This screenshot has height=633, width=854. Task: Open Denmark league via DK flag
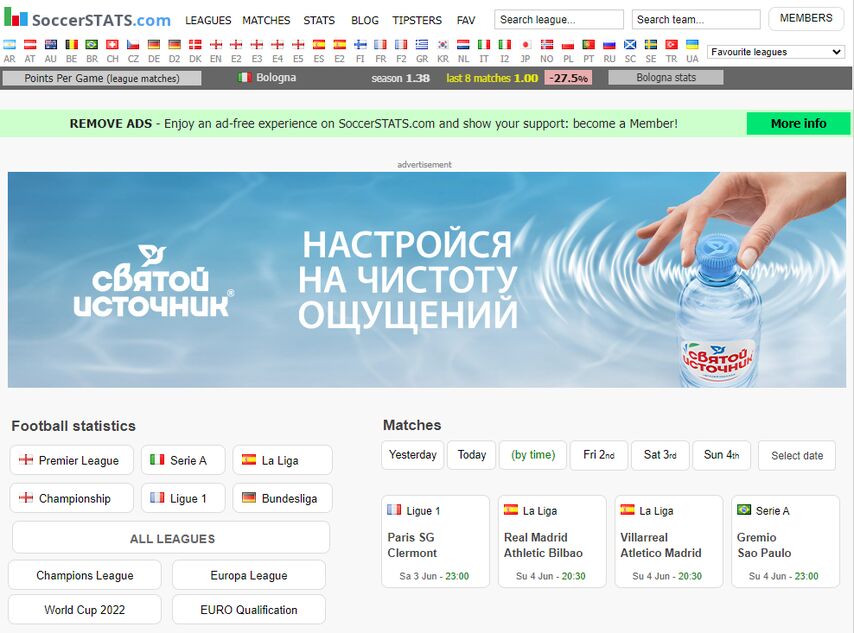pyautogui.click(x=195, y=45)
